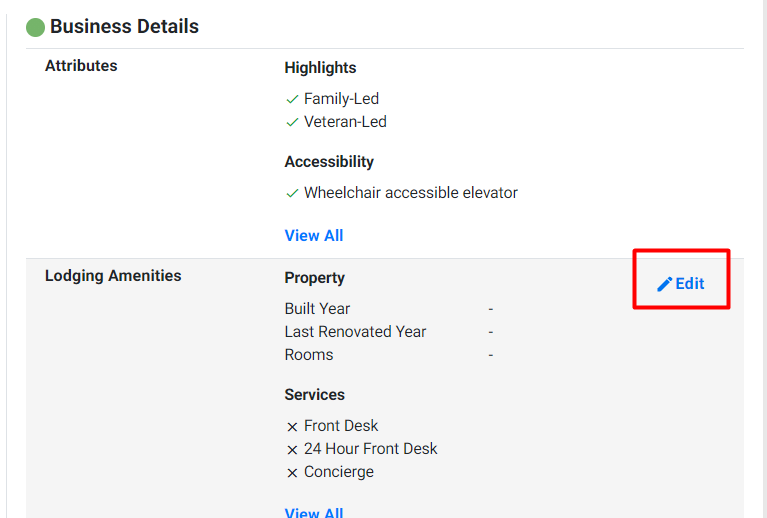
Task: Click the Services subsection heading
Action: tap(315, 394)
